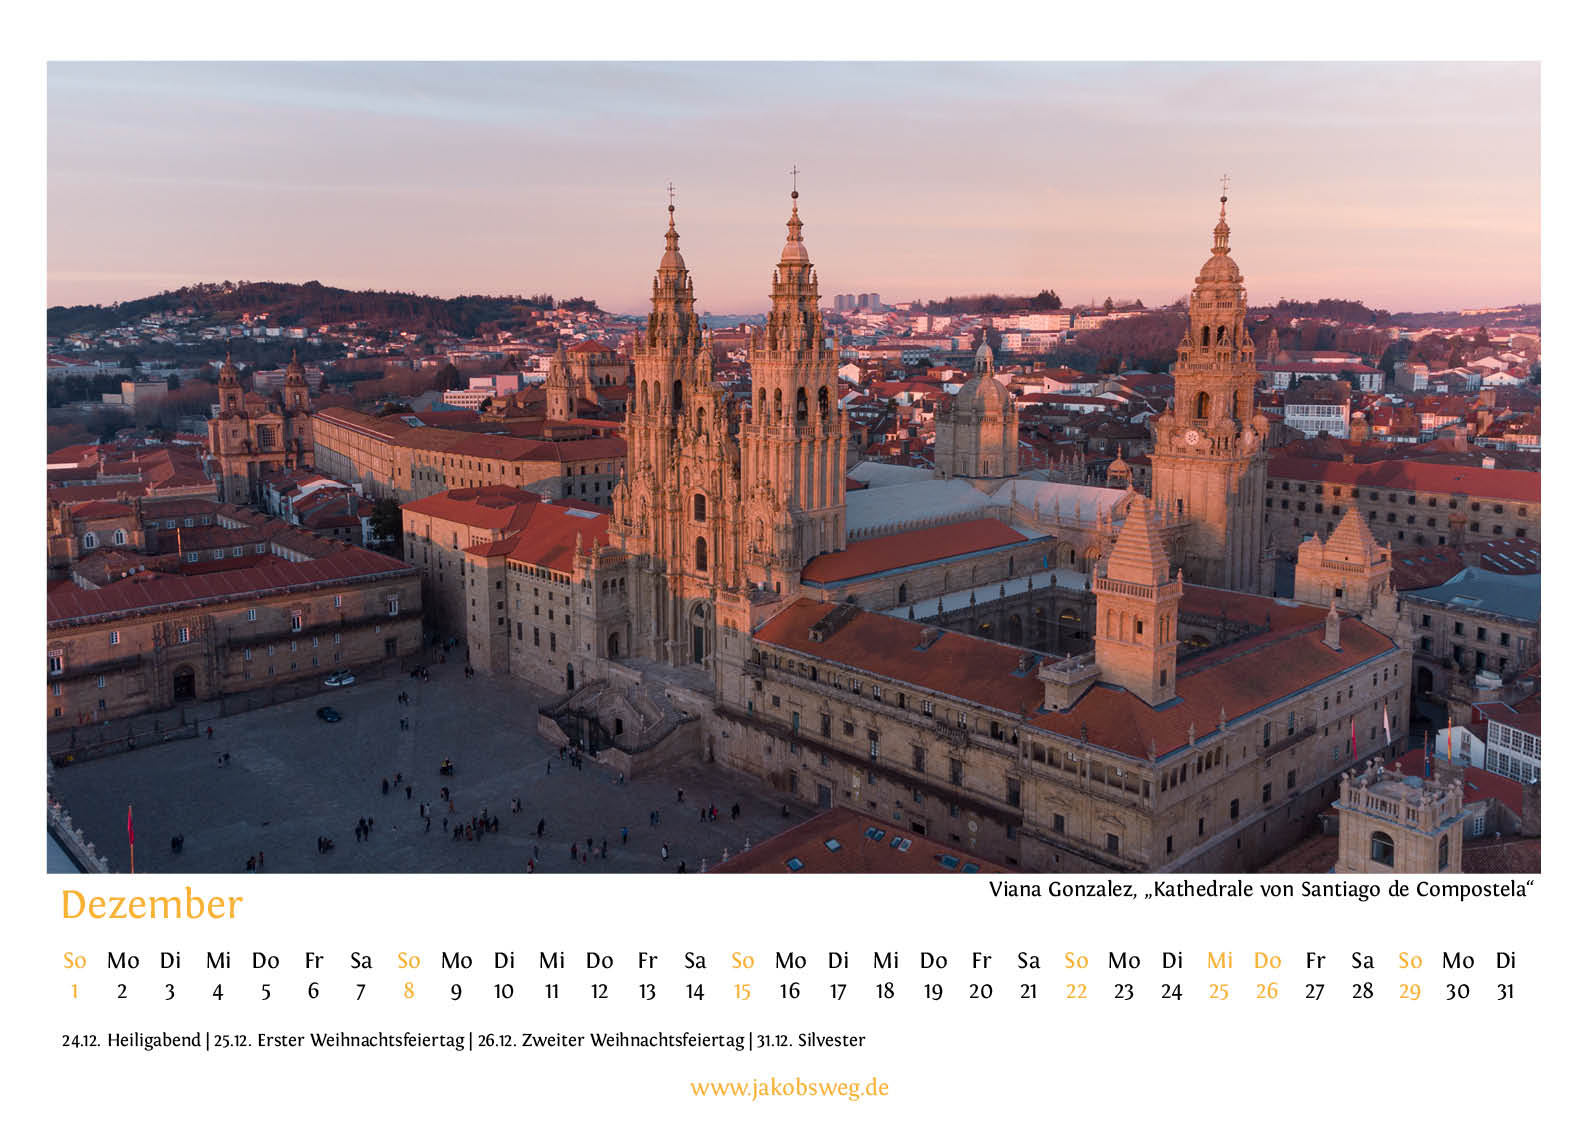
Task: Click Sunday date 29
Action: 1410,991
